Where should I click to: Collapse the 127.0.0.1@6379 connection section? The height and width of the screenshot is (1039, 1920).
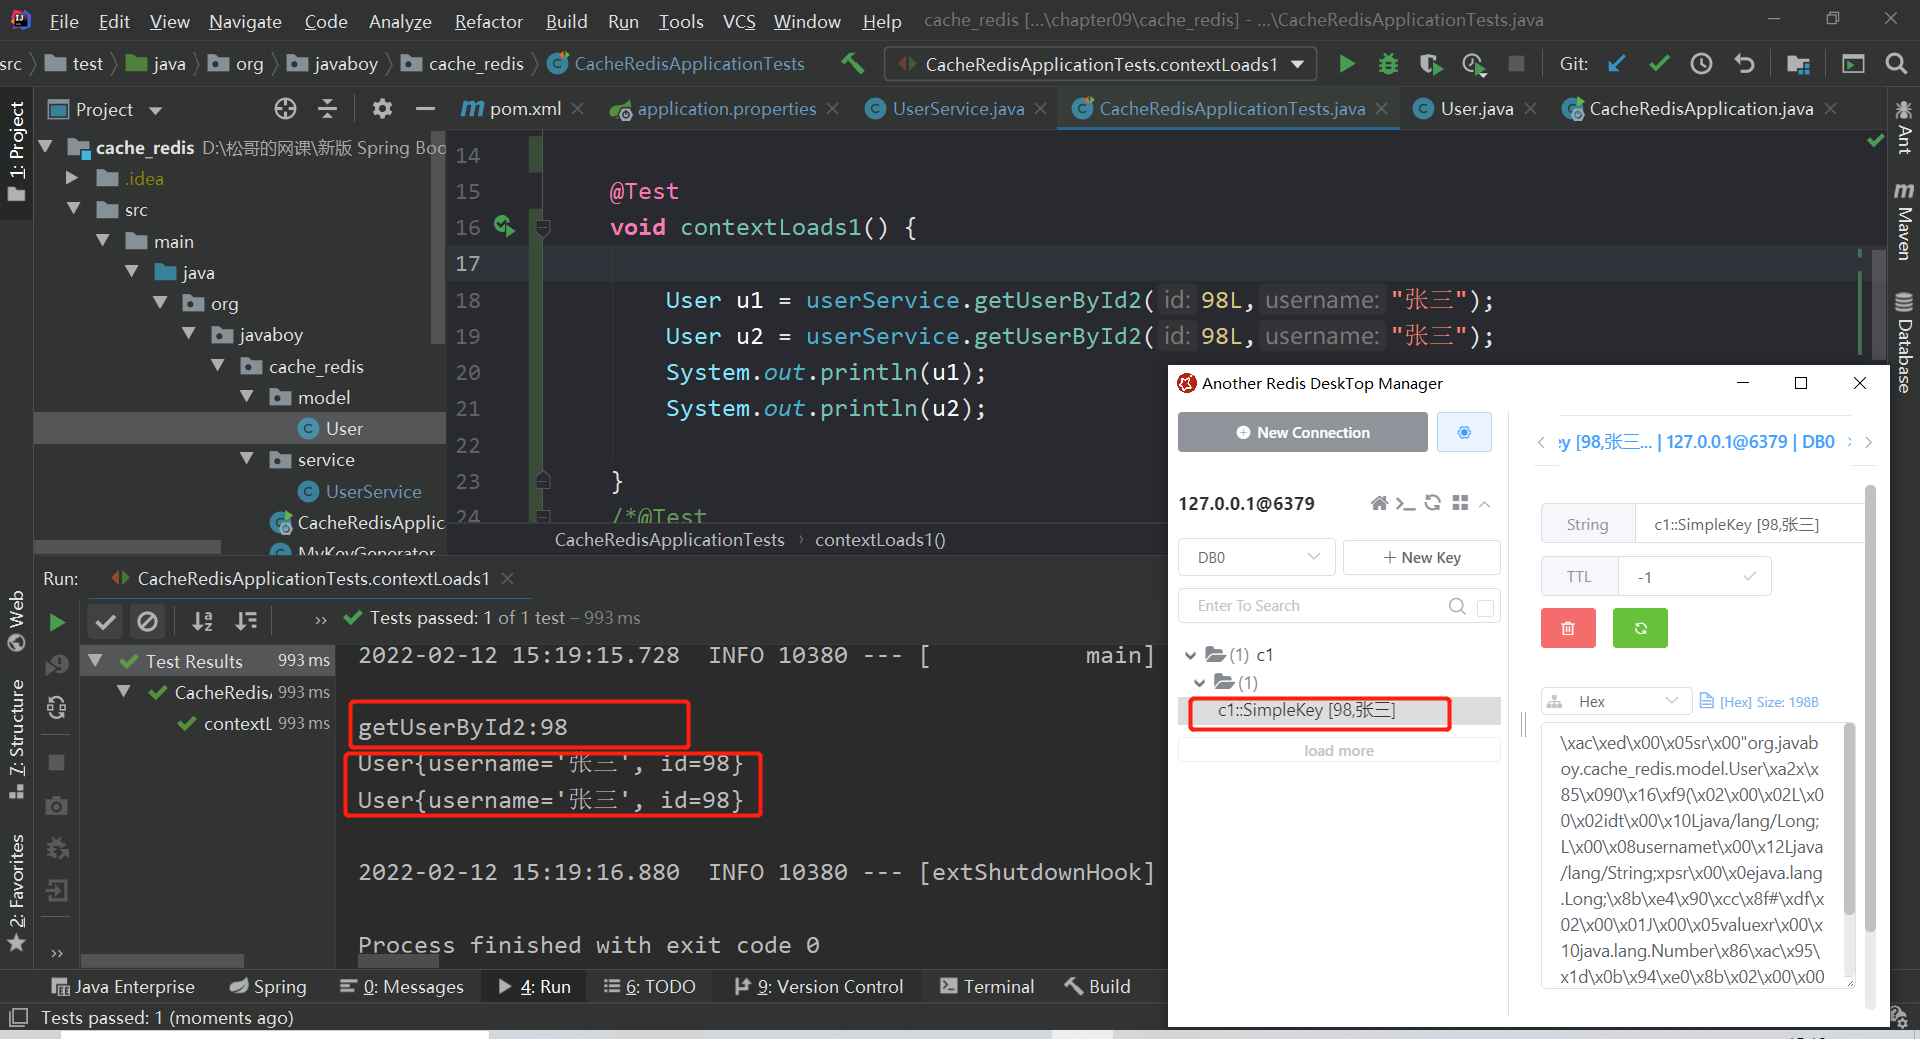click(1485, 503)
